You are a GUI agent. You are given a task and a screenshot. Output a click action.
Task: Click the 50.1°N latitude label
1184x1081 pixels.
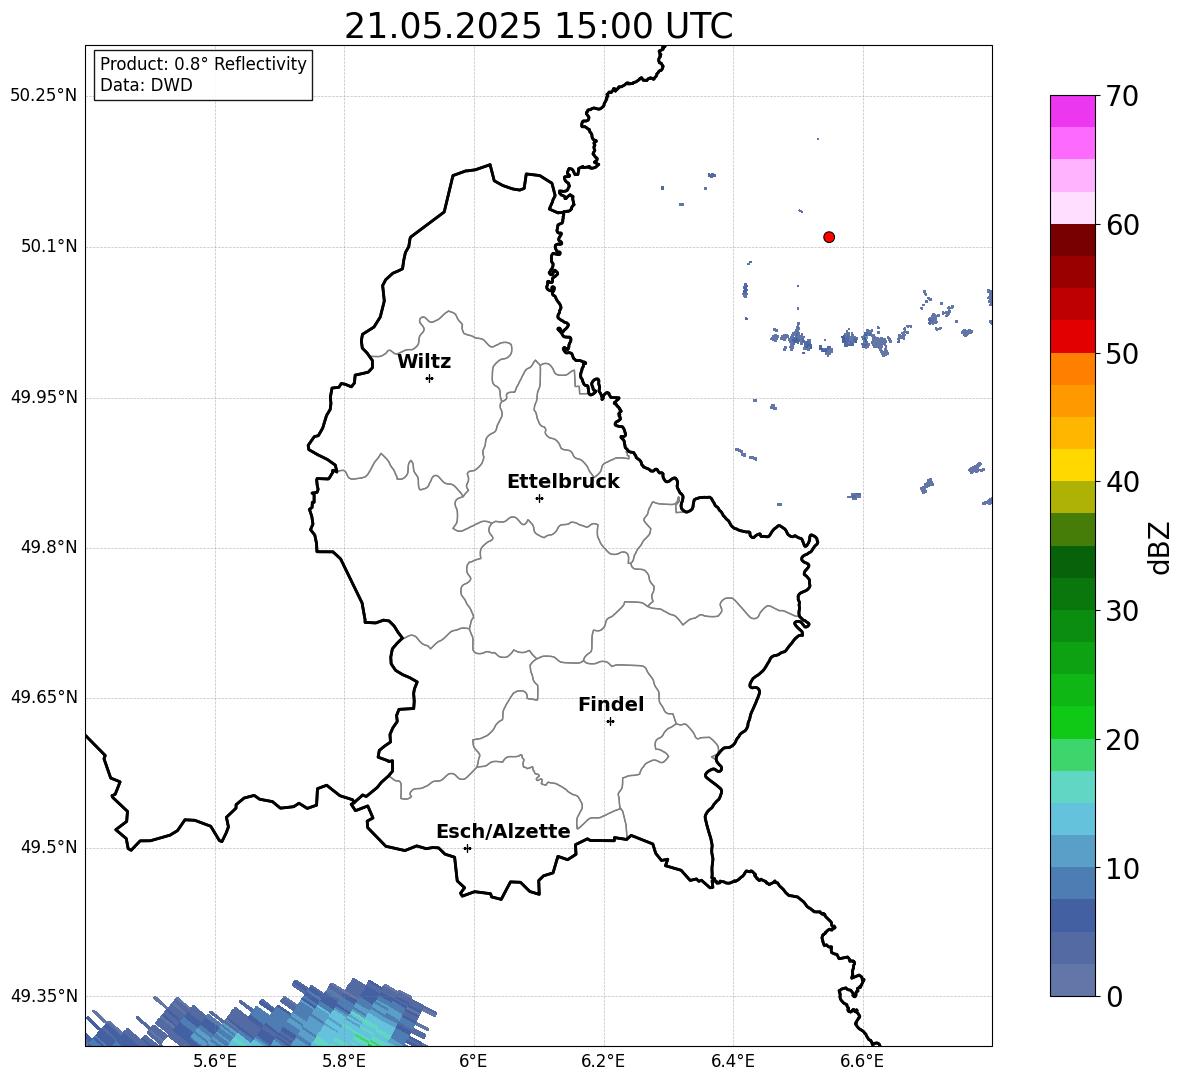pyautogui.click(x=49, y=246)
